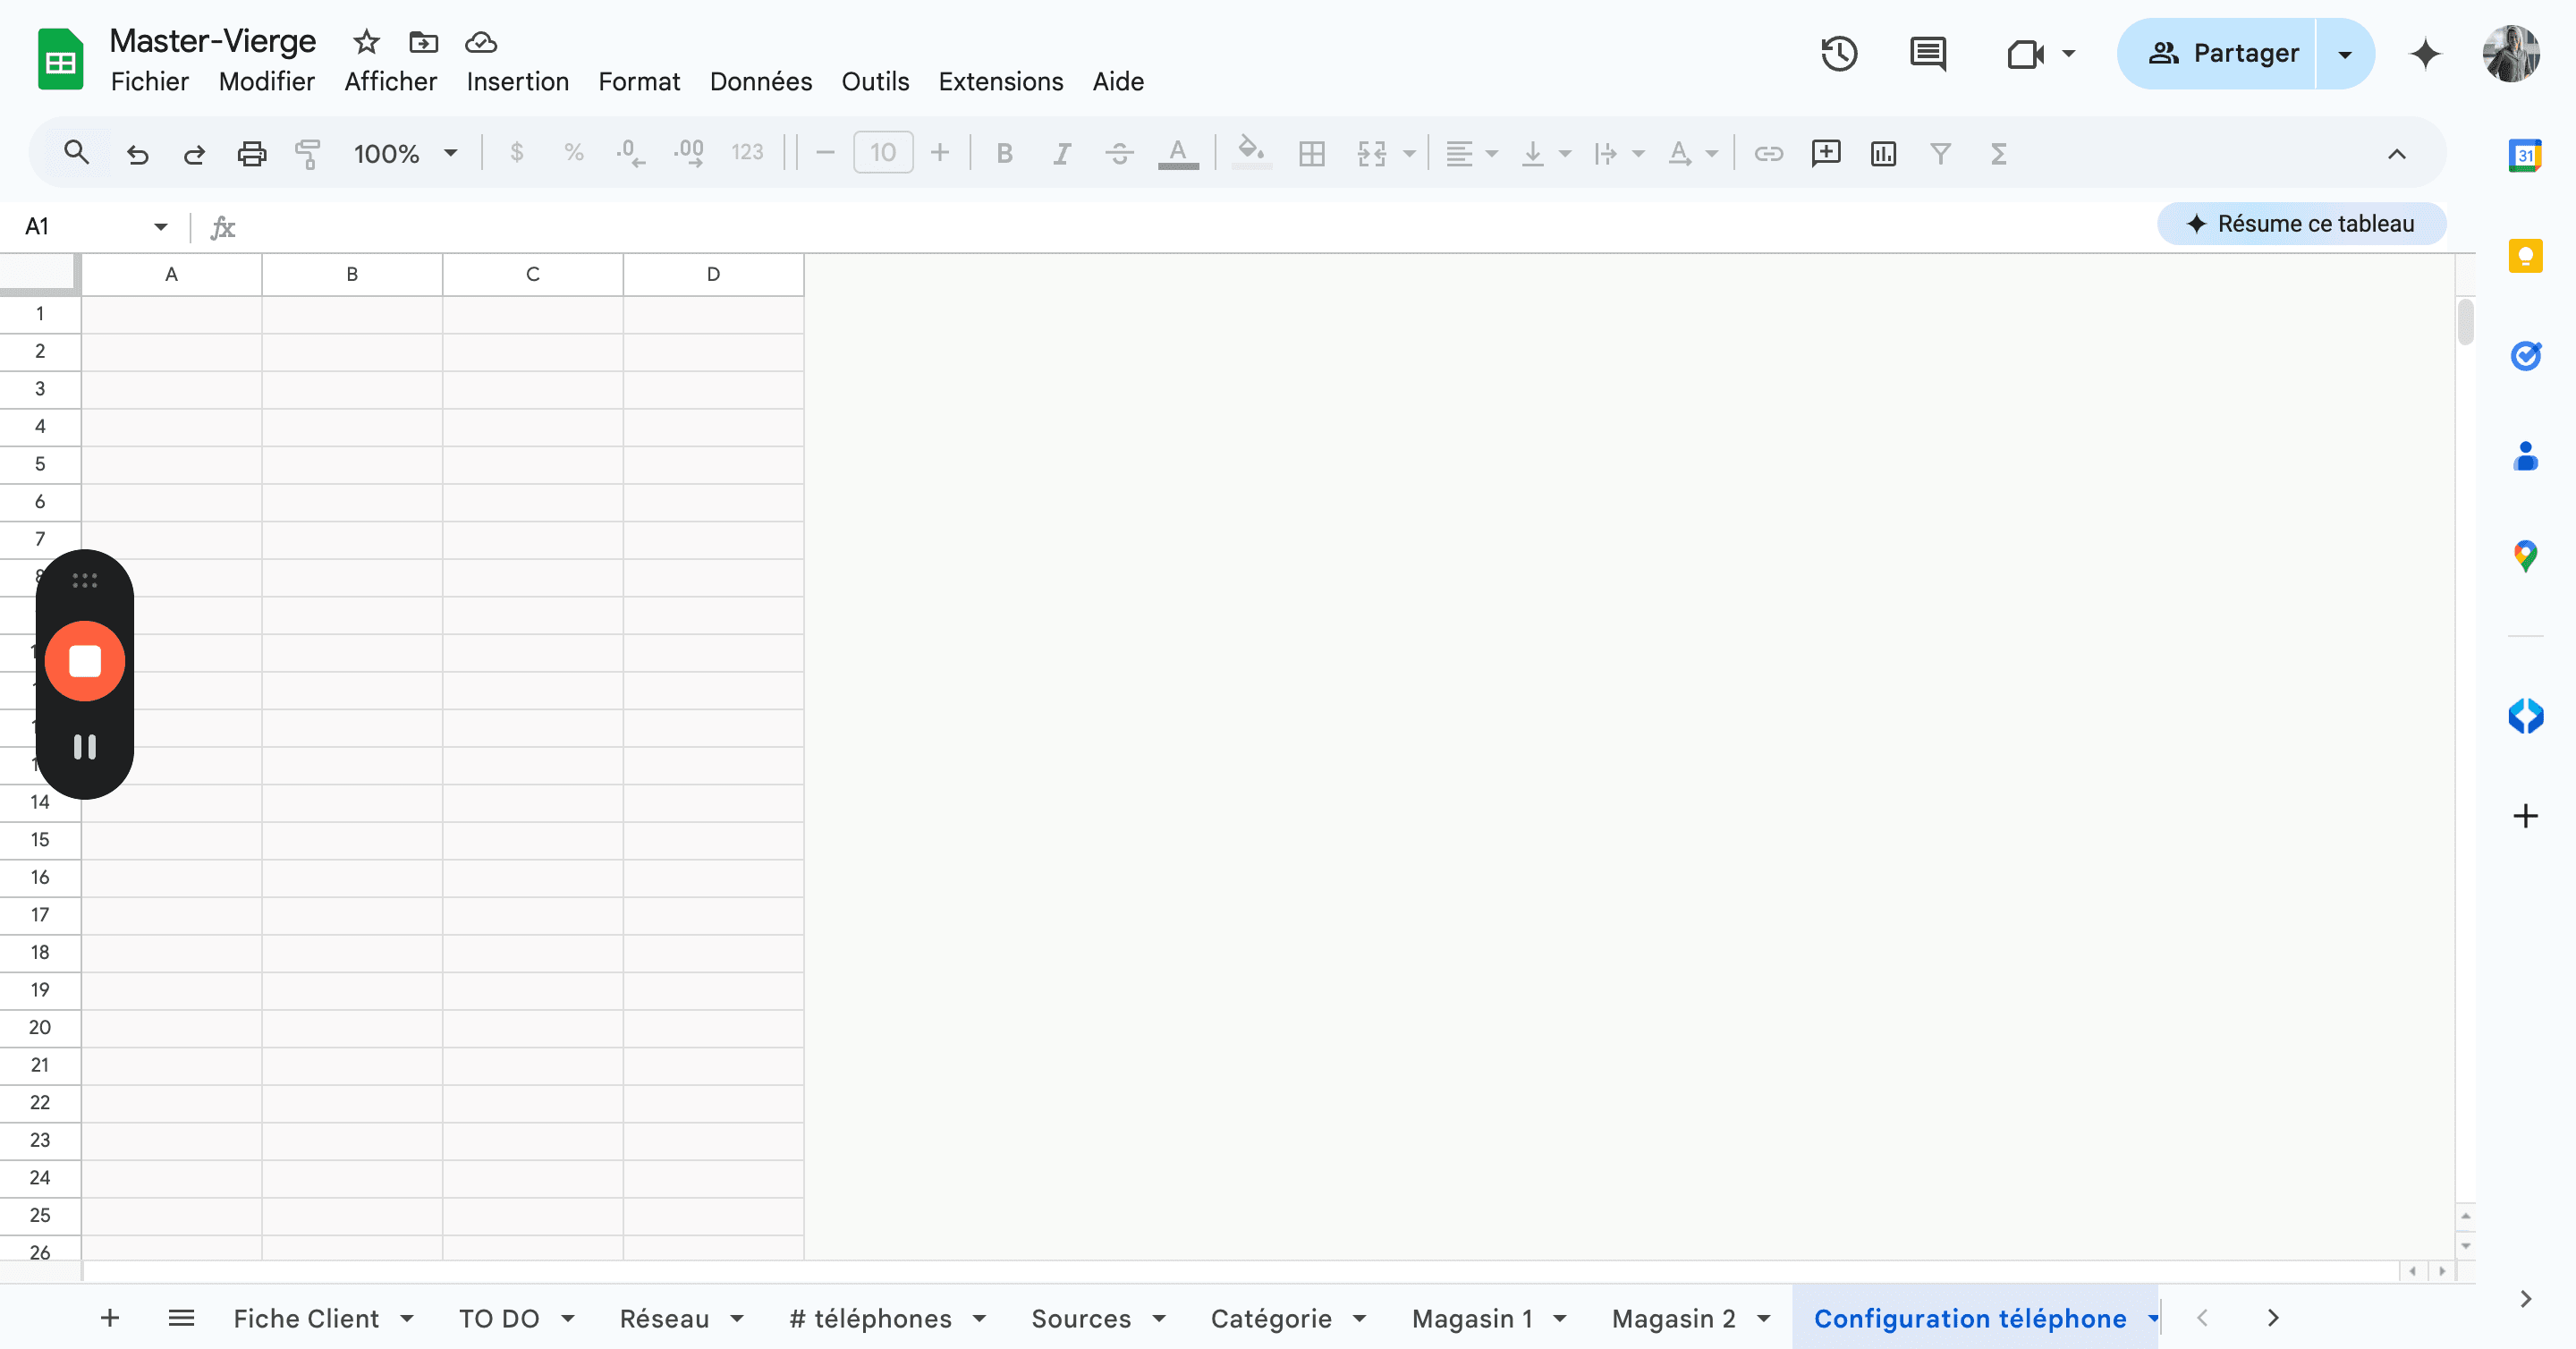Open the share options dropdown arrow
This screenshot has height=1349, width=2576.
click(x=2345, y=54)
